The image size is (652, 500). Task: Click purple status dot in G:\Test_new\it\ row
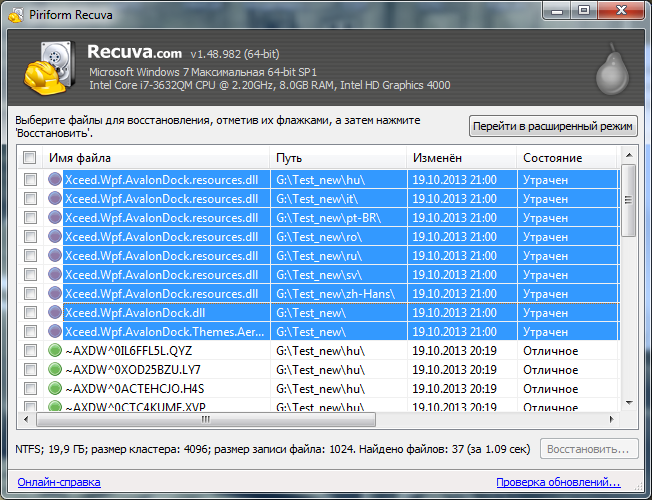pos(54,198)
